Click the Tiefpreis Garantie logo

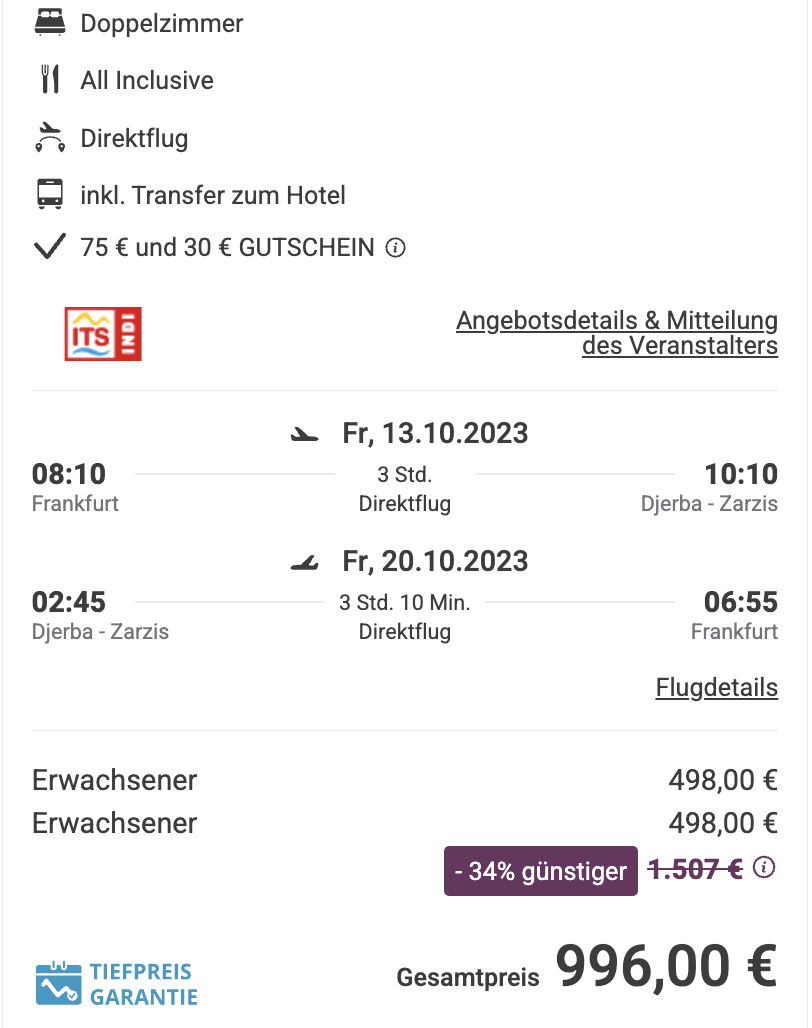(x=117, y=983)
